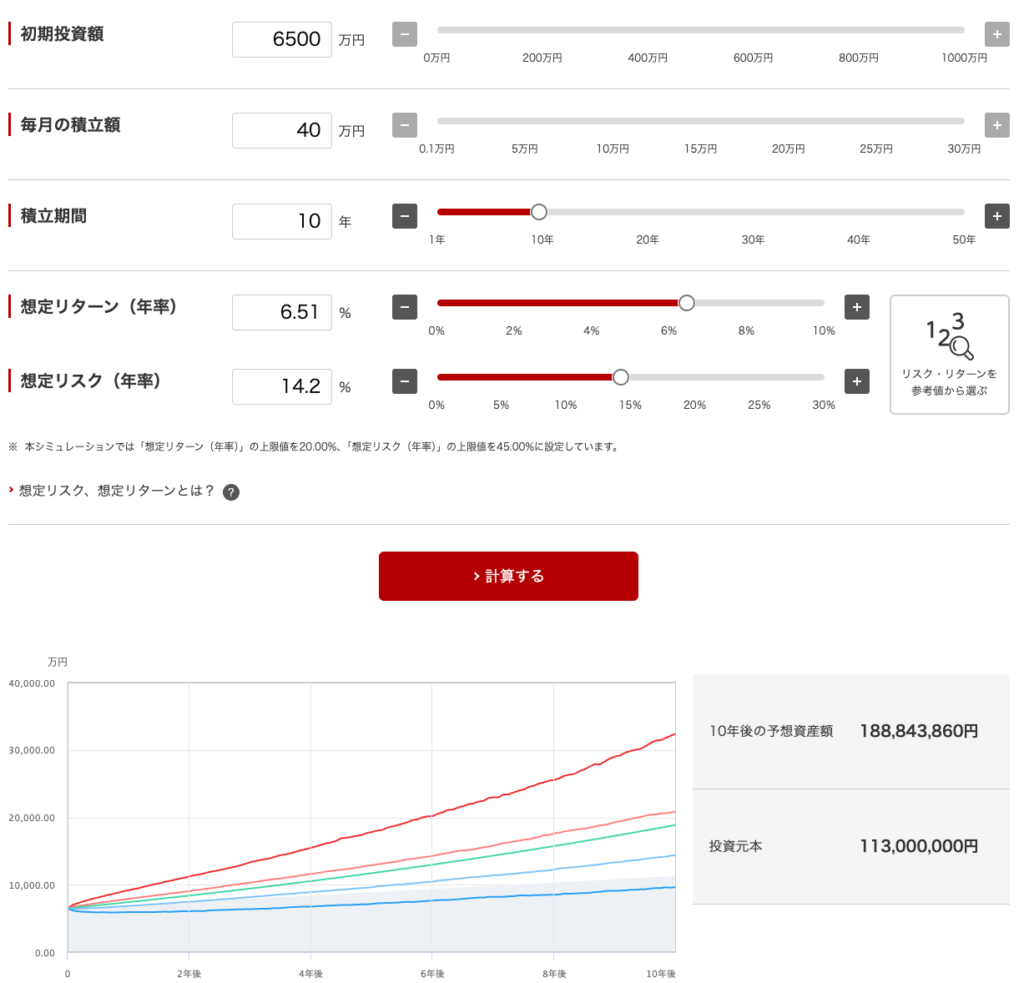Image resolution: width=1024 pixels, height=983 pixels.
Task: Open リスク・リターンを参考値から選ぶ panel
Action: tap(949, 354)
